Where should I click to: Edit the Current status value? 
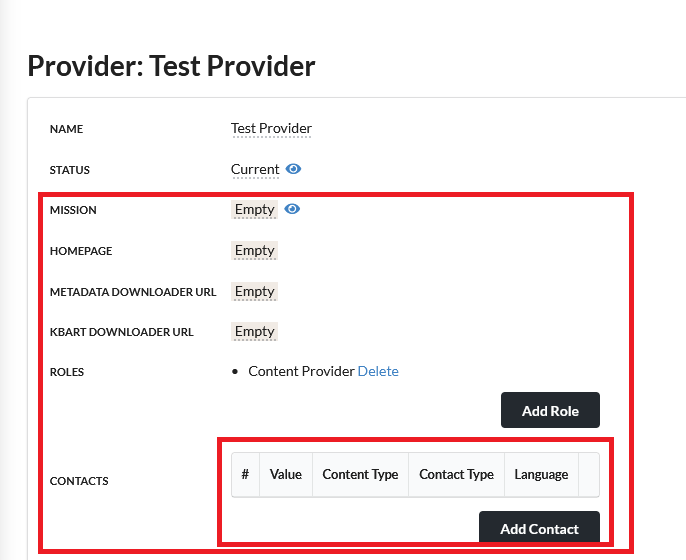coord(255,169)
